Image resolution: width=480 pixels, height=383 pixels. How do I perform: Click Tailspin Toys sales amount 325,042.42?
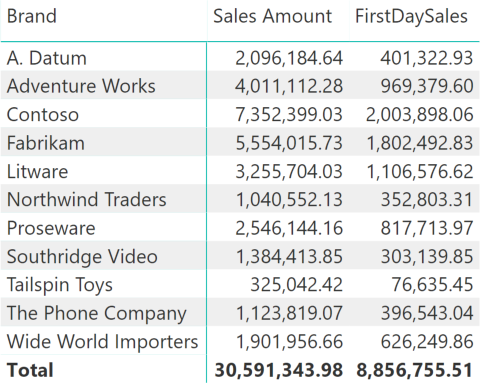296,285
